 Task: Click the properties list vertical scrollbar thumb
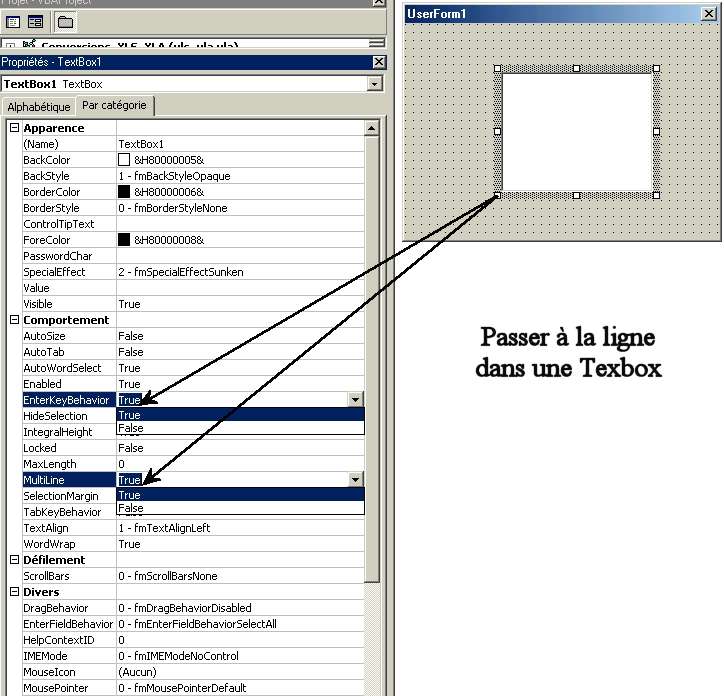372,358
